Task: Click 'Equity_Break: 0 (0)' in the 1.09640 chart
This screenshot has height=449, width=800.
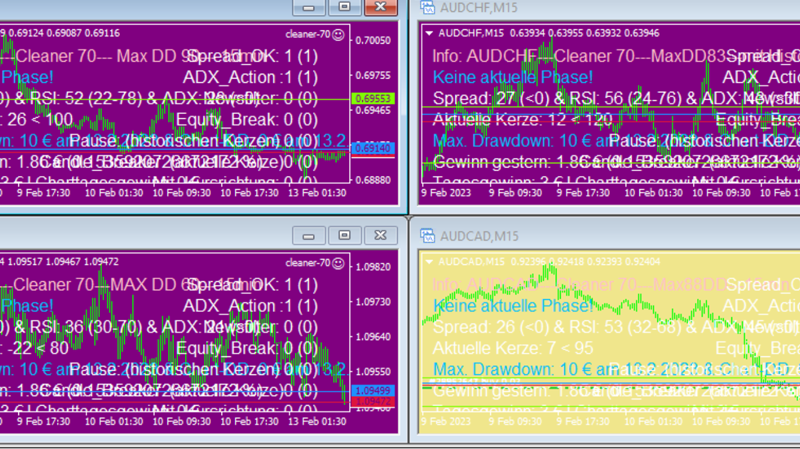Action: [x=247, y=348]
